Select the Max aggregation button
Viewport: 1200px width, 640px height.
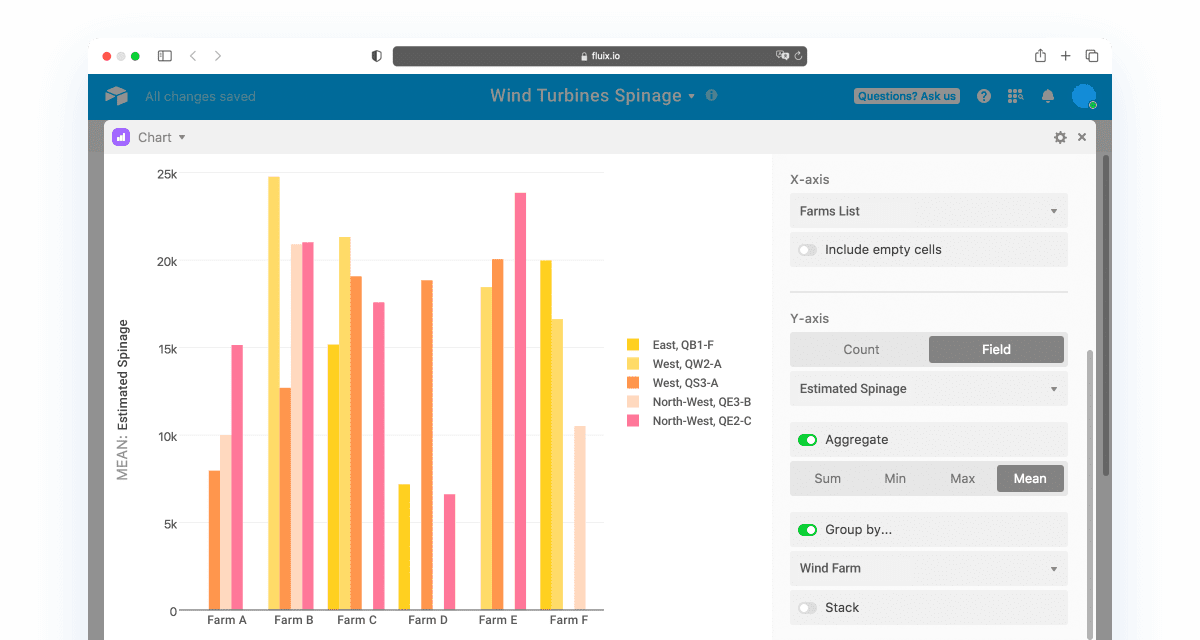pos(962,479)
